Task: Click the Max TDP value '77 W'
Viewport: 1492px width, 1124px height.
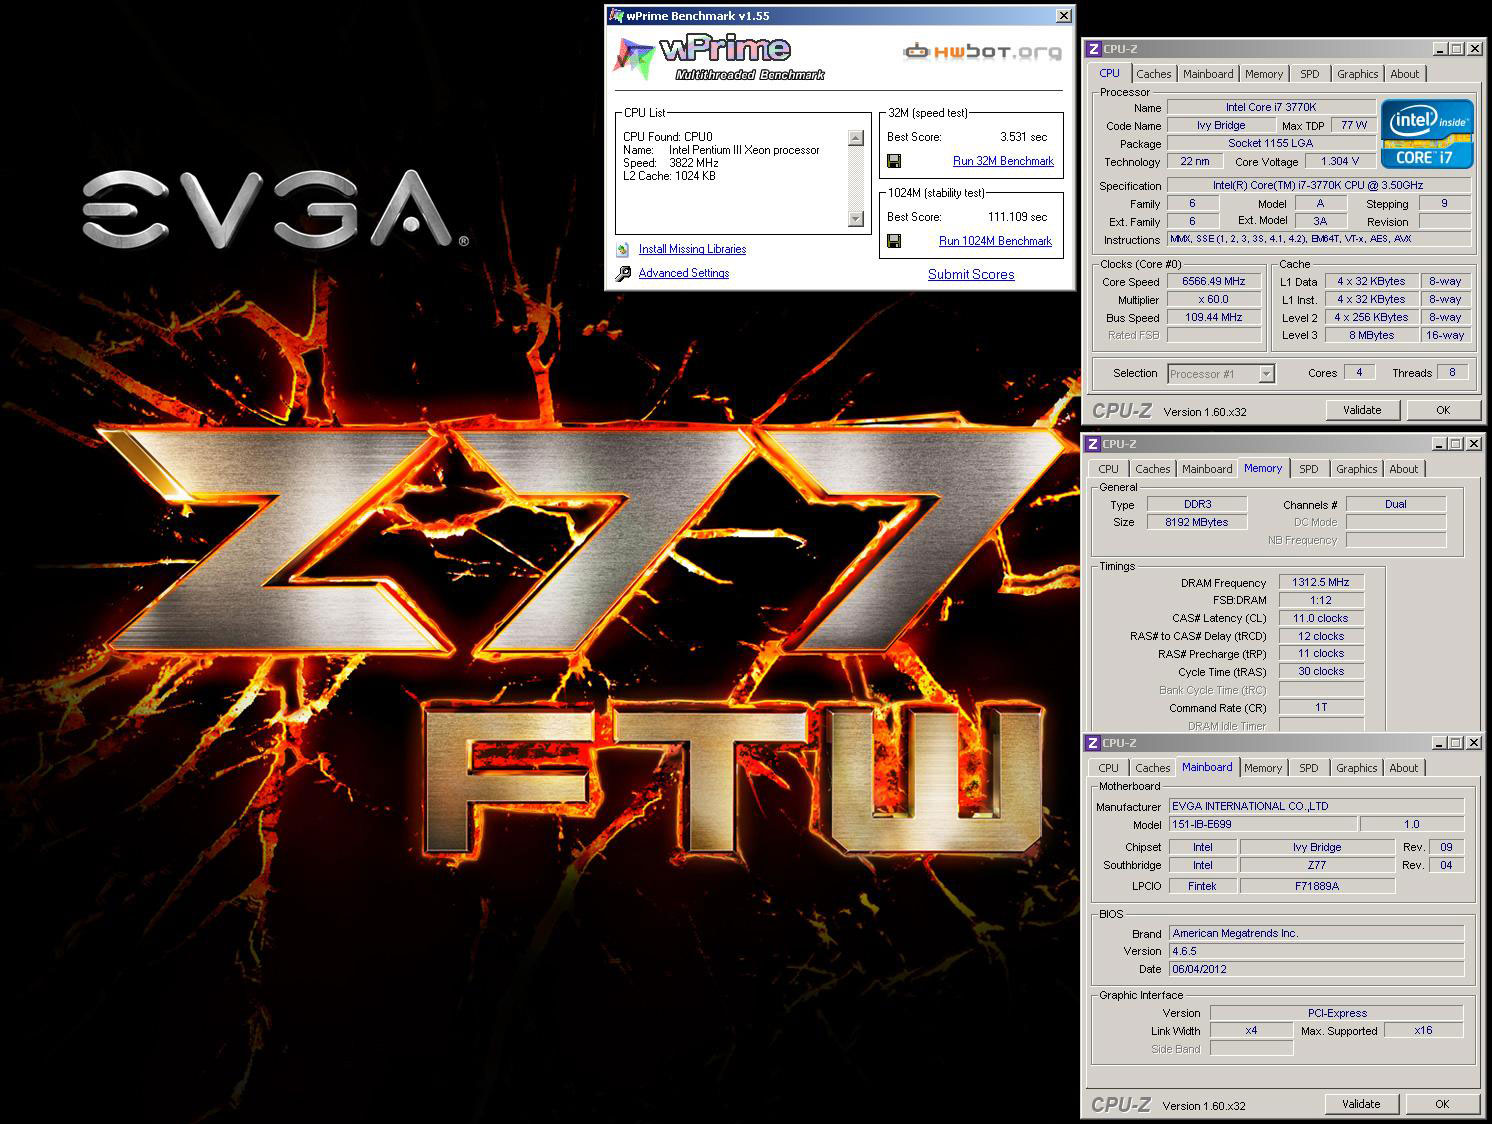Action: [1354, 125]
